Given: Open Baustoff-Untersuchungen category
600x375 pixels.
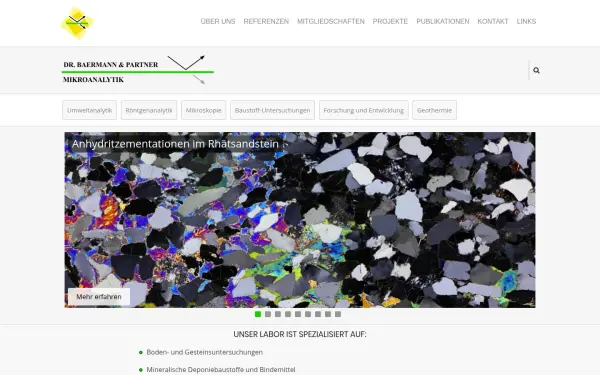Looking at the screenshot, I should (x=272, y=110).
